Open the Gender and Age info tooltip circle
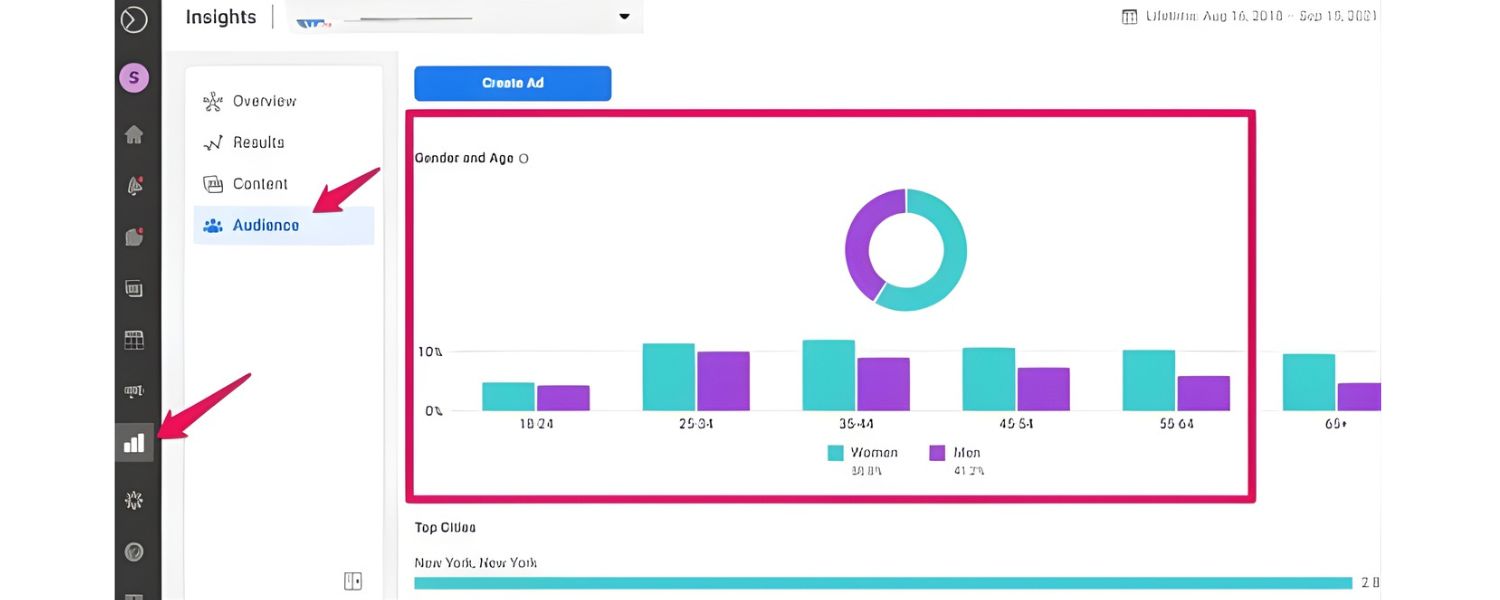This screenshot has width=1500, height=600. [524, 158]
